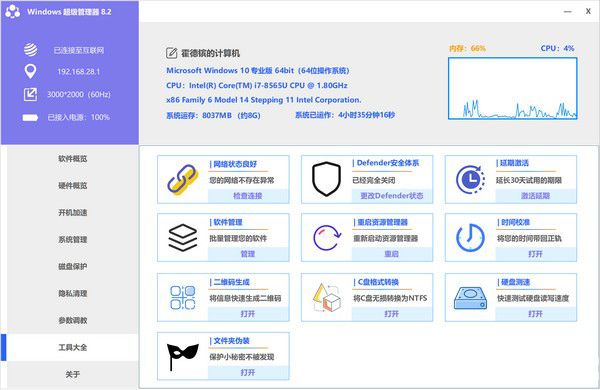The height and width of the screenshot is (390, 600).
Task: Click the masquerade mask folder disguise icon
Action: (x=183, y=356)
